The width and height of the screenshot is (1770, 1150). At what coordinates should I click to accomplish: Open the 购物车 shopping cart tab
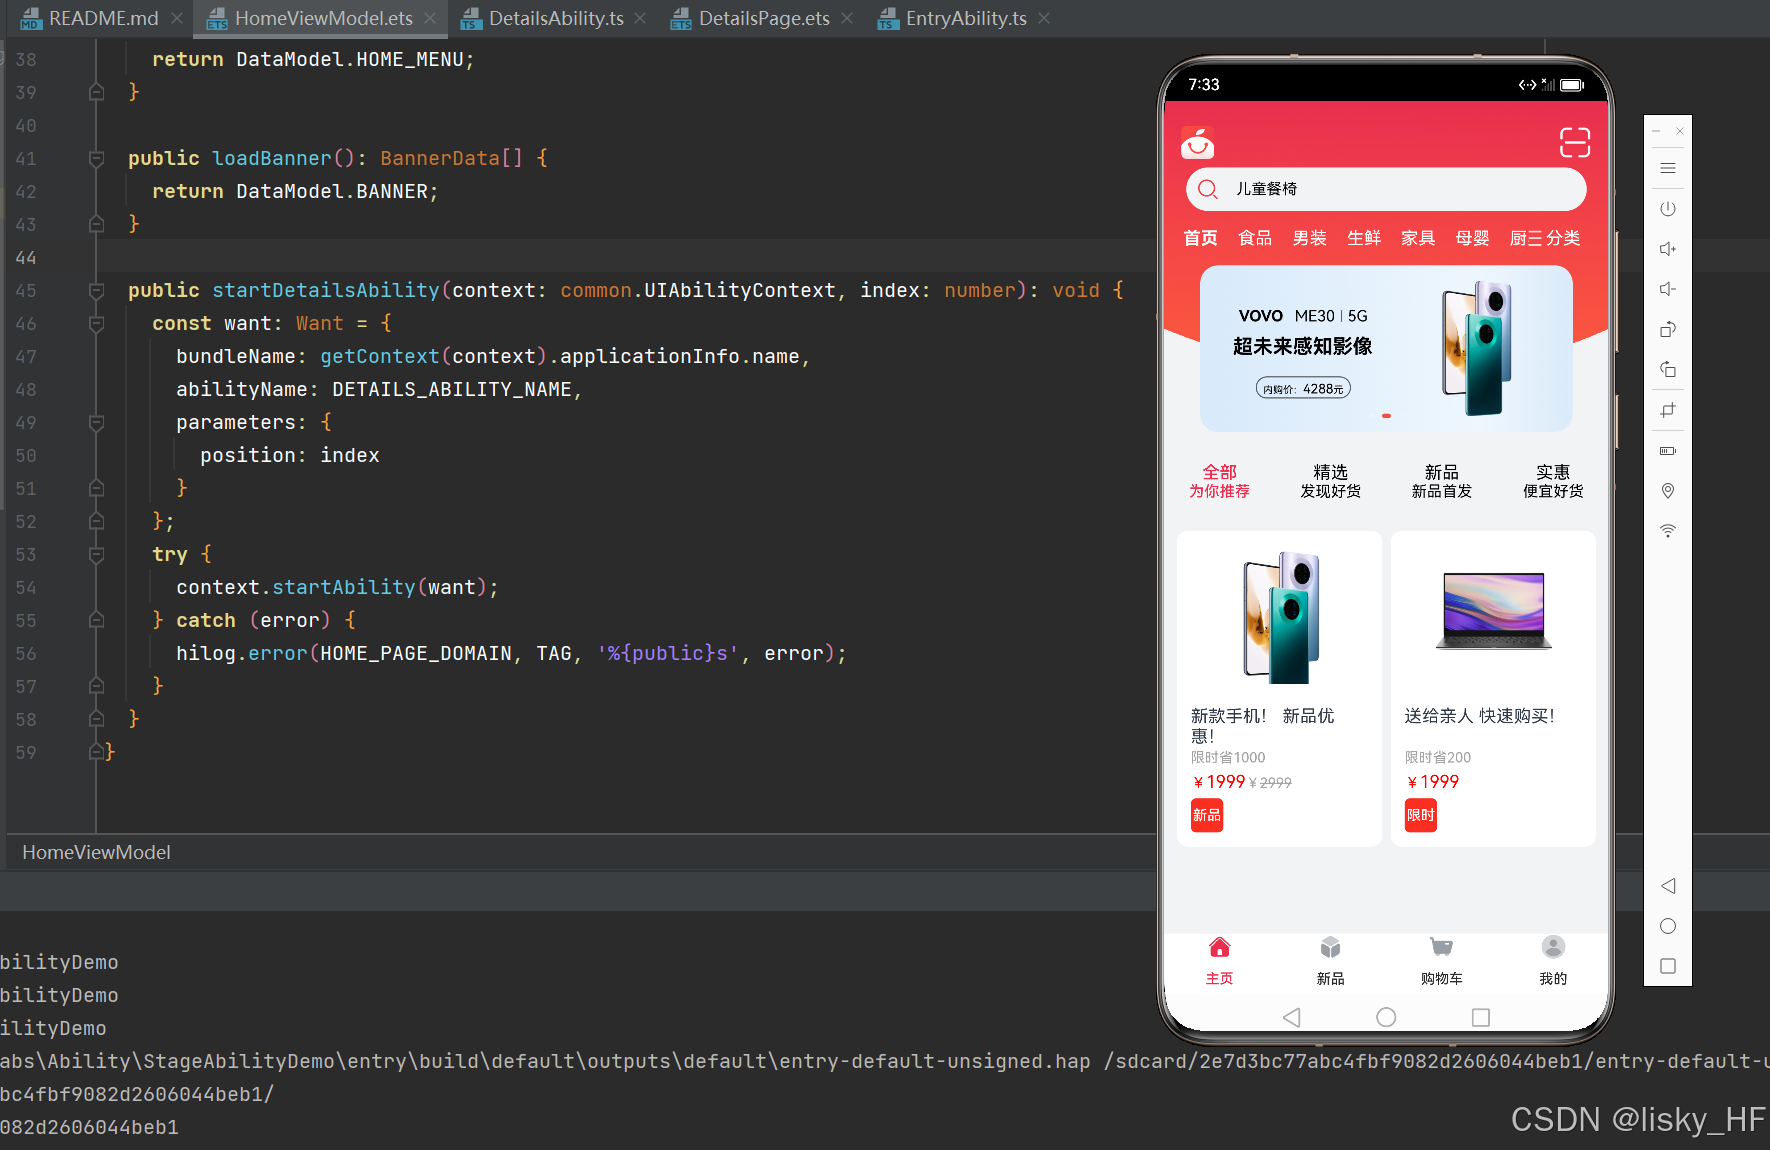coord(1441,961)
